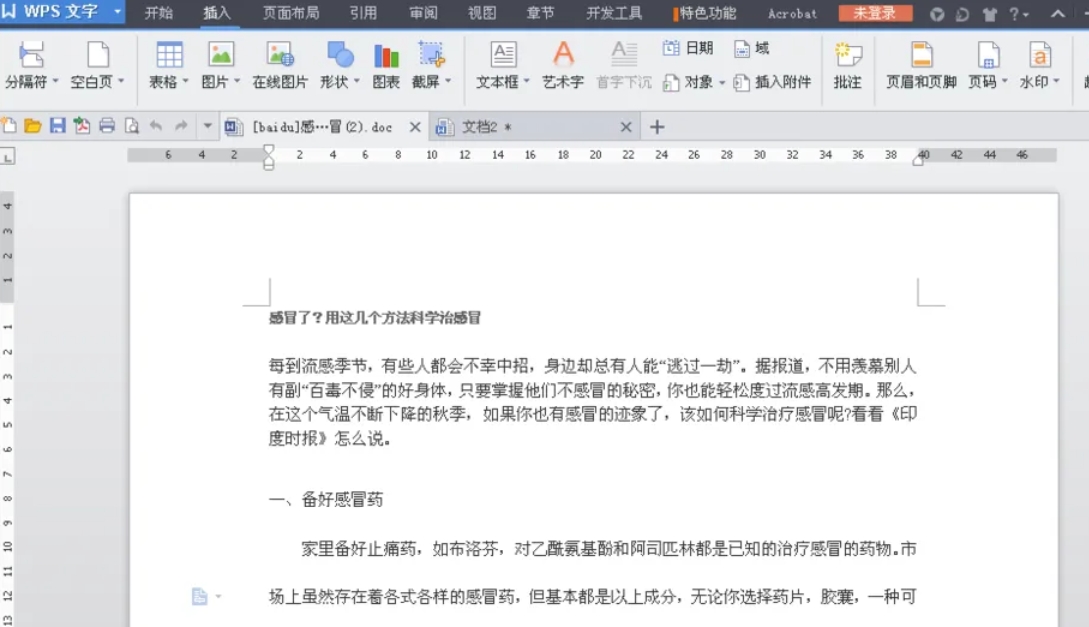This screenshot has width=1089, height=627.
Task: Undo the last action
Action: [x=155, y=125]
